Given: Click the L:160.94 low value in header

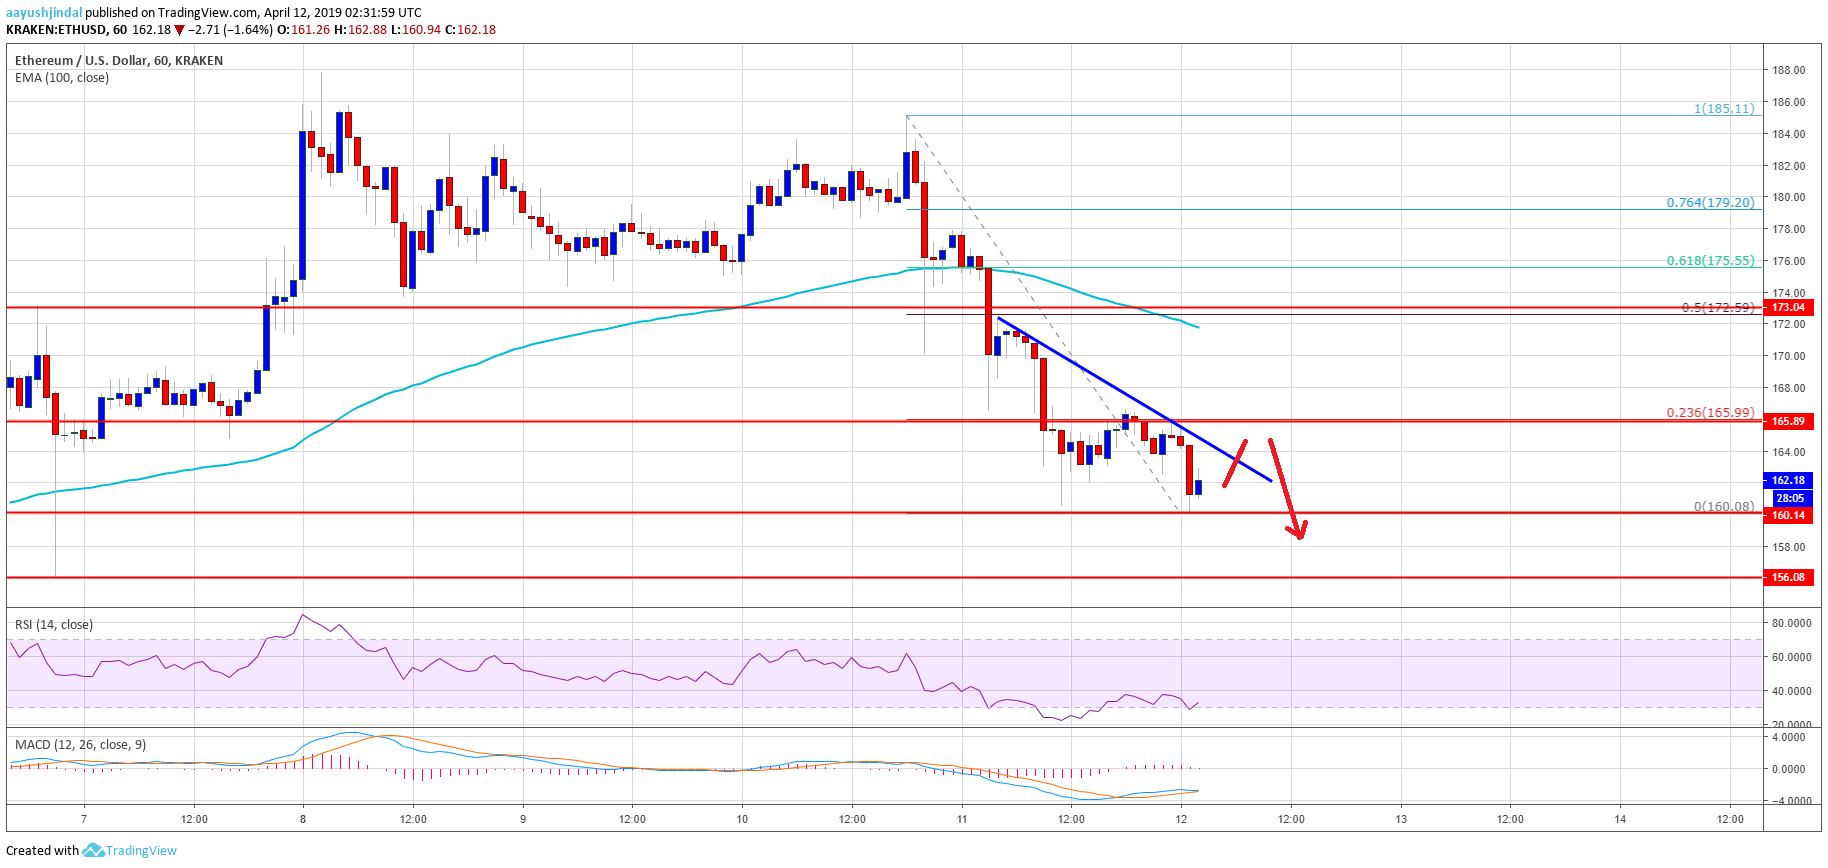Looking at the screenshot, I should (416, 30).
